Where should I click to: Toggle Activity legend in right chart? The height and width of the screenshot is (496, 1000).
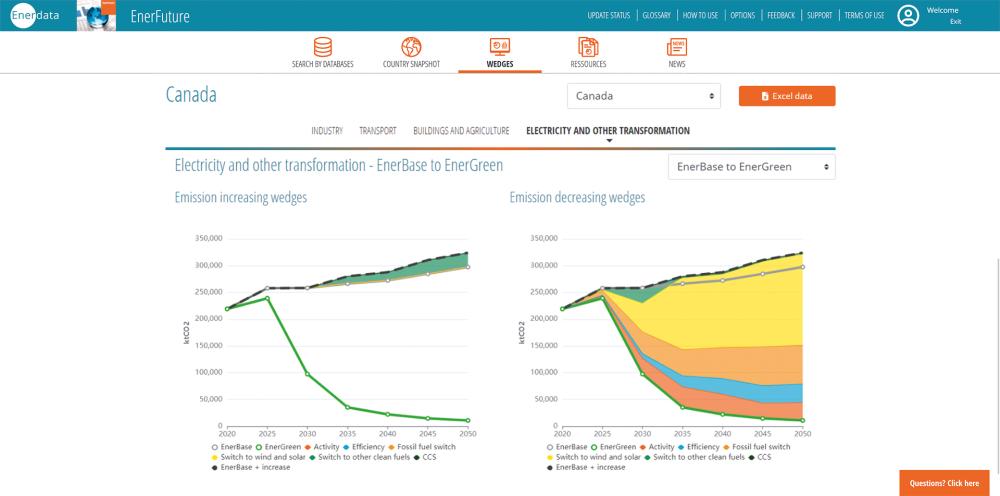click(656, 447)
